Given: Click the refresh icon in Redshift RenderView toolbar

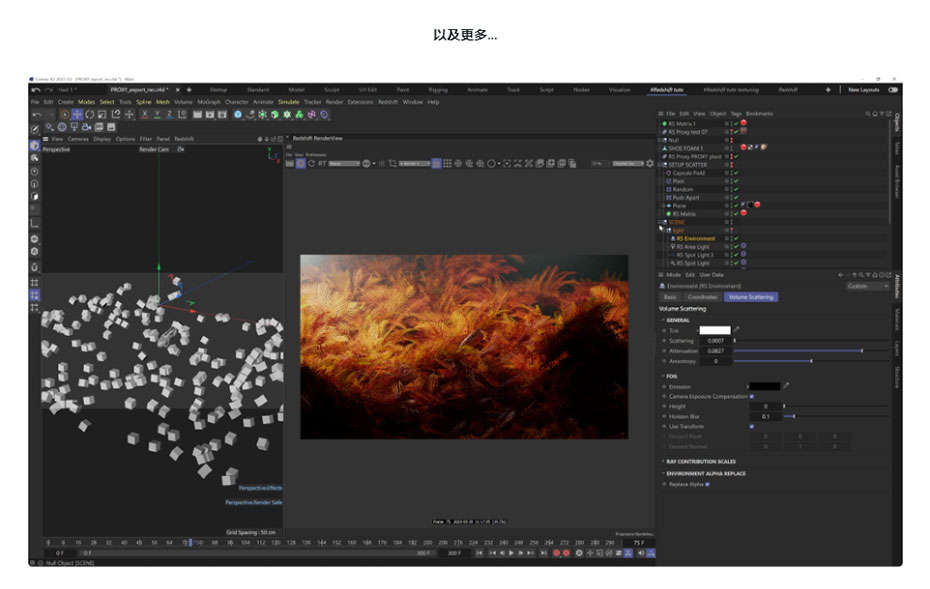Looking at the screenshot, I should (x=311, y=163).
